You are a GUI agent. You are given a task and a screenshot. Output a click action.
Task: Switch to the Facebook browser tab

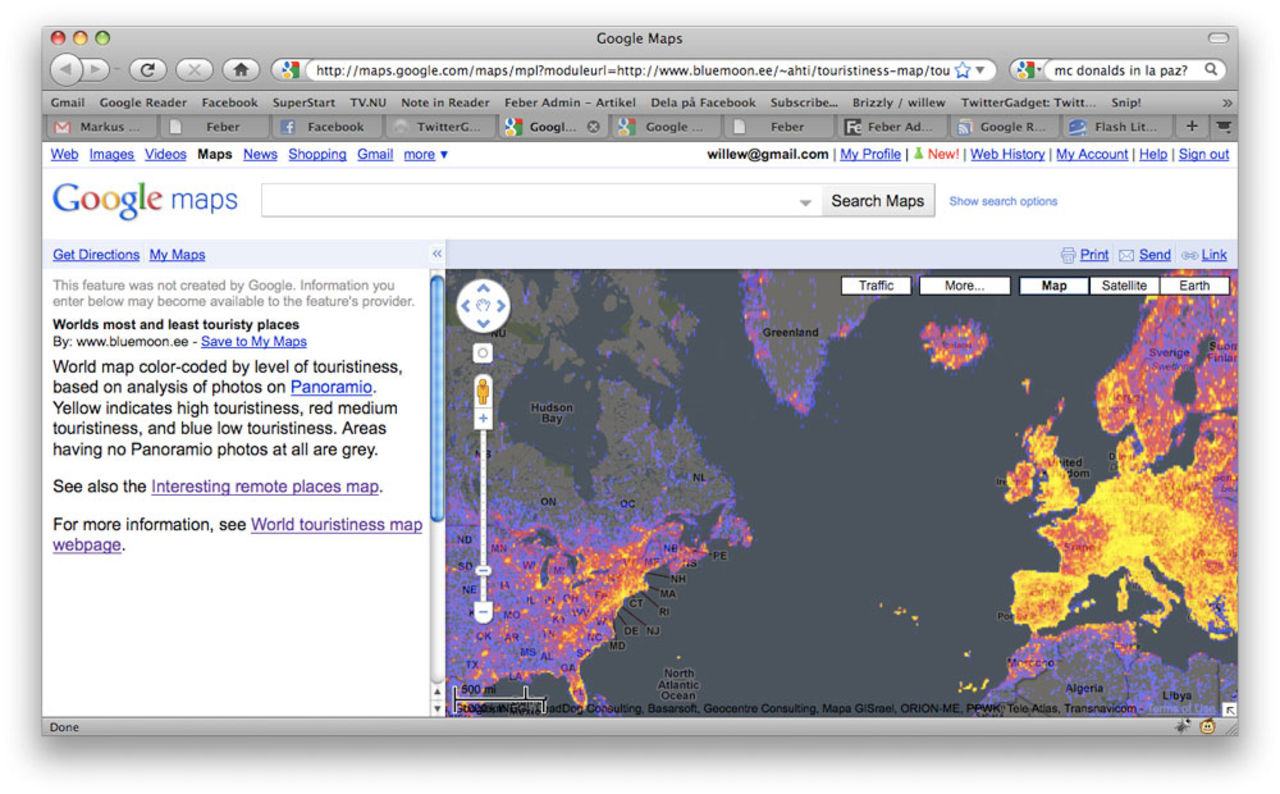pos(327,127)
